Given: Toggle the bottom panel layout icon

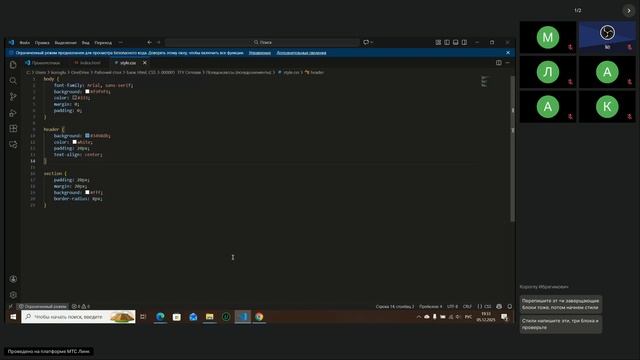Looking at the screenshot, I should pos(456,42).
